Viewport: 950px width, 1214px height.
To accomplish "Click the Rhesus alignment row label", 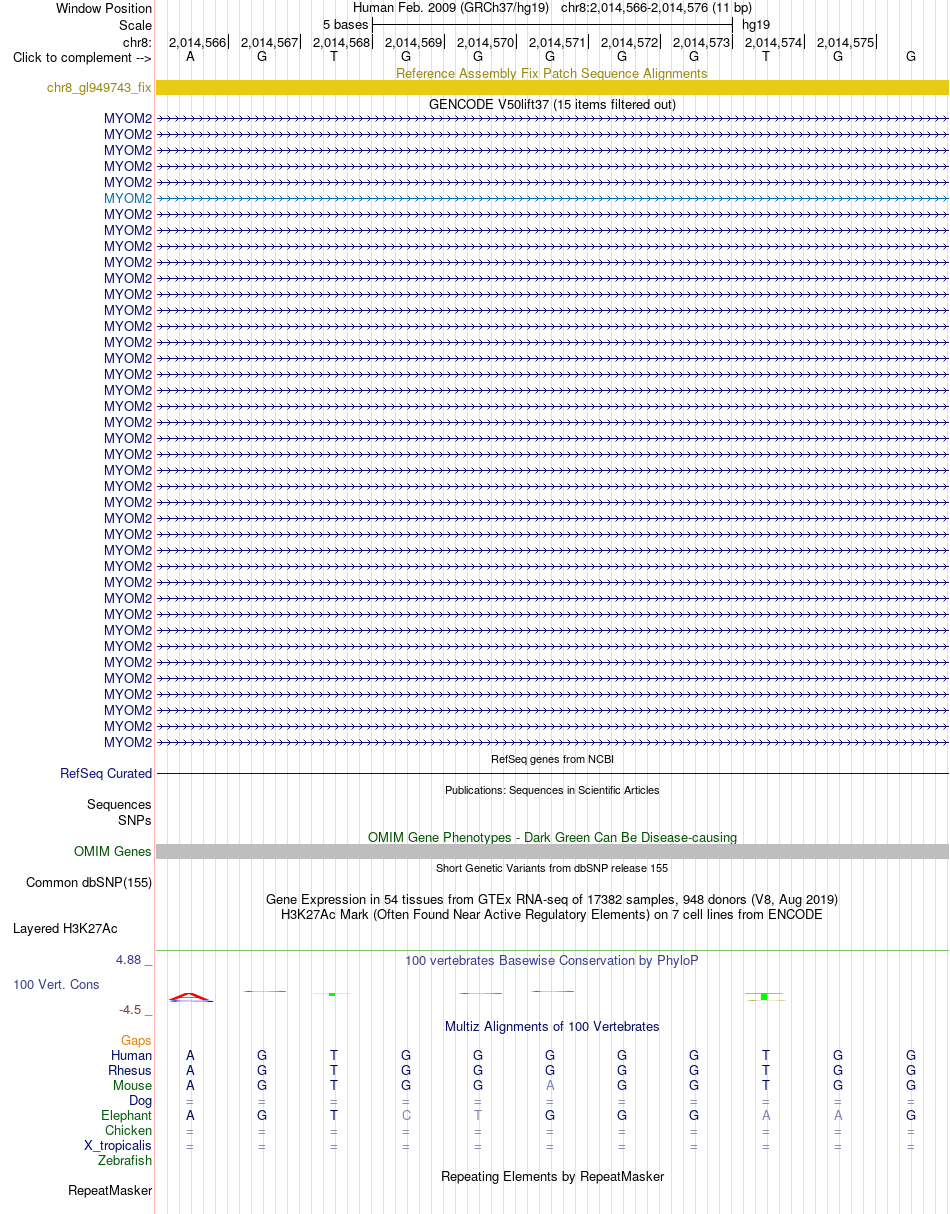I will click(x=130, y=1071).
